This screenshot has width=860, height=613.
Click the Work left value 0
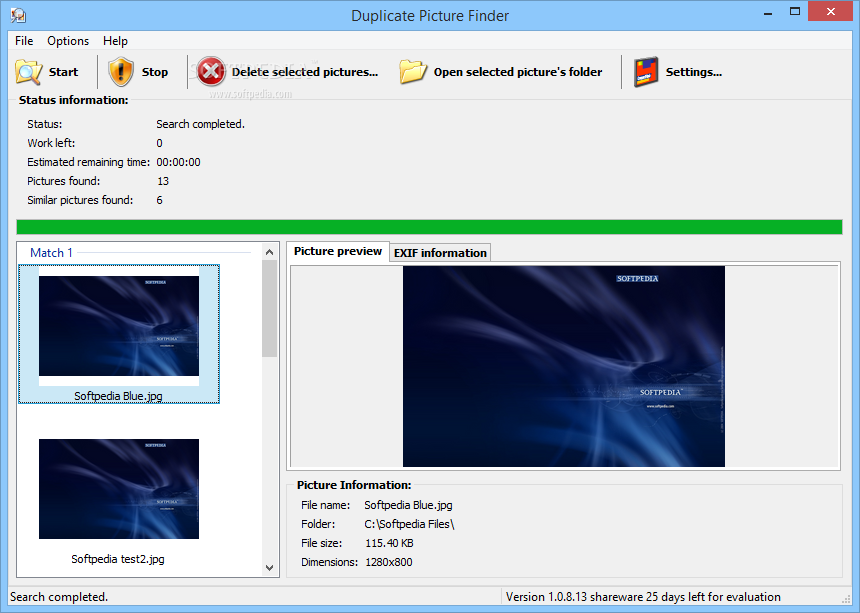click(160, 143)
